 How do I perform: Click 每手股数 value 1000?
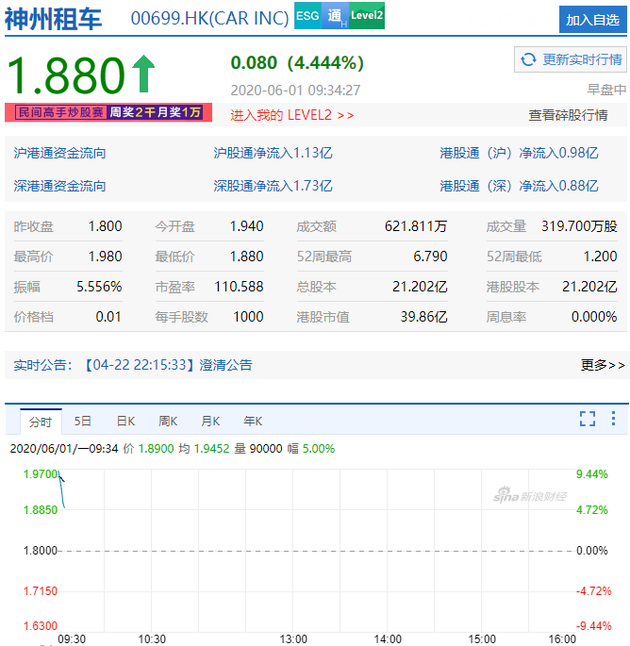point(248,317)
